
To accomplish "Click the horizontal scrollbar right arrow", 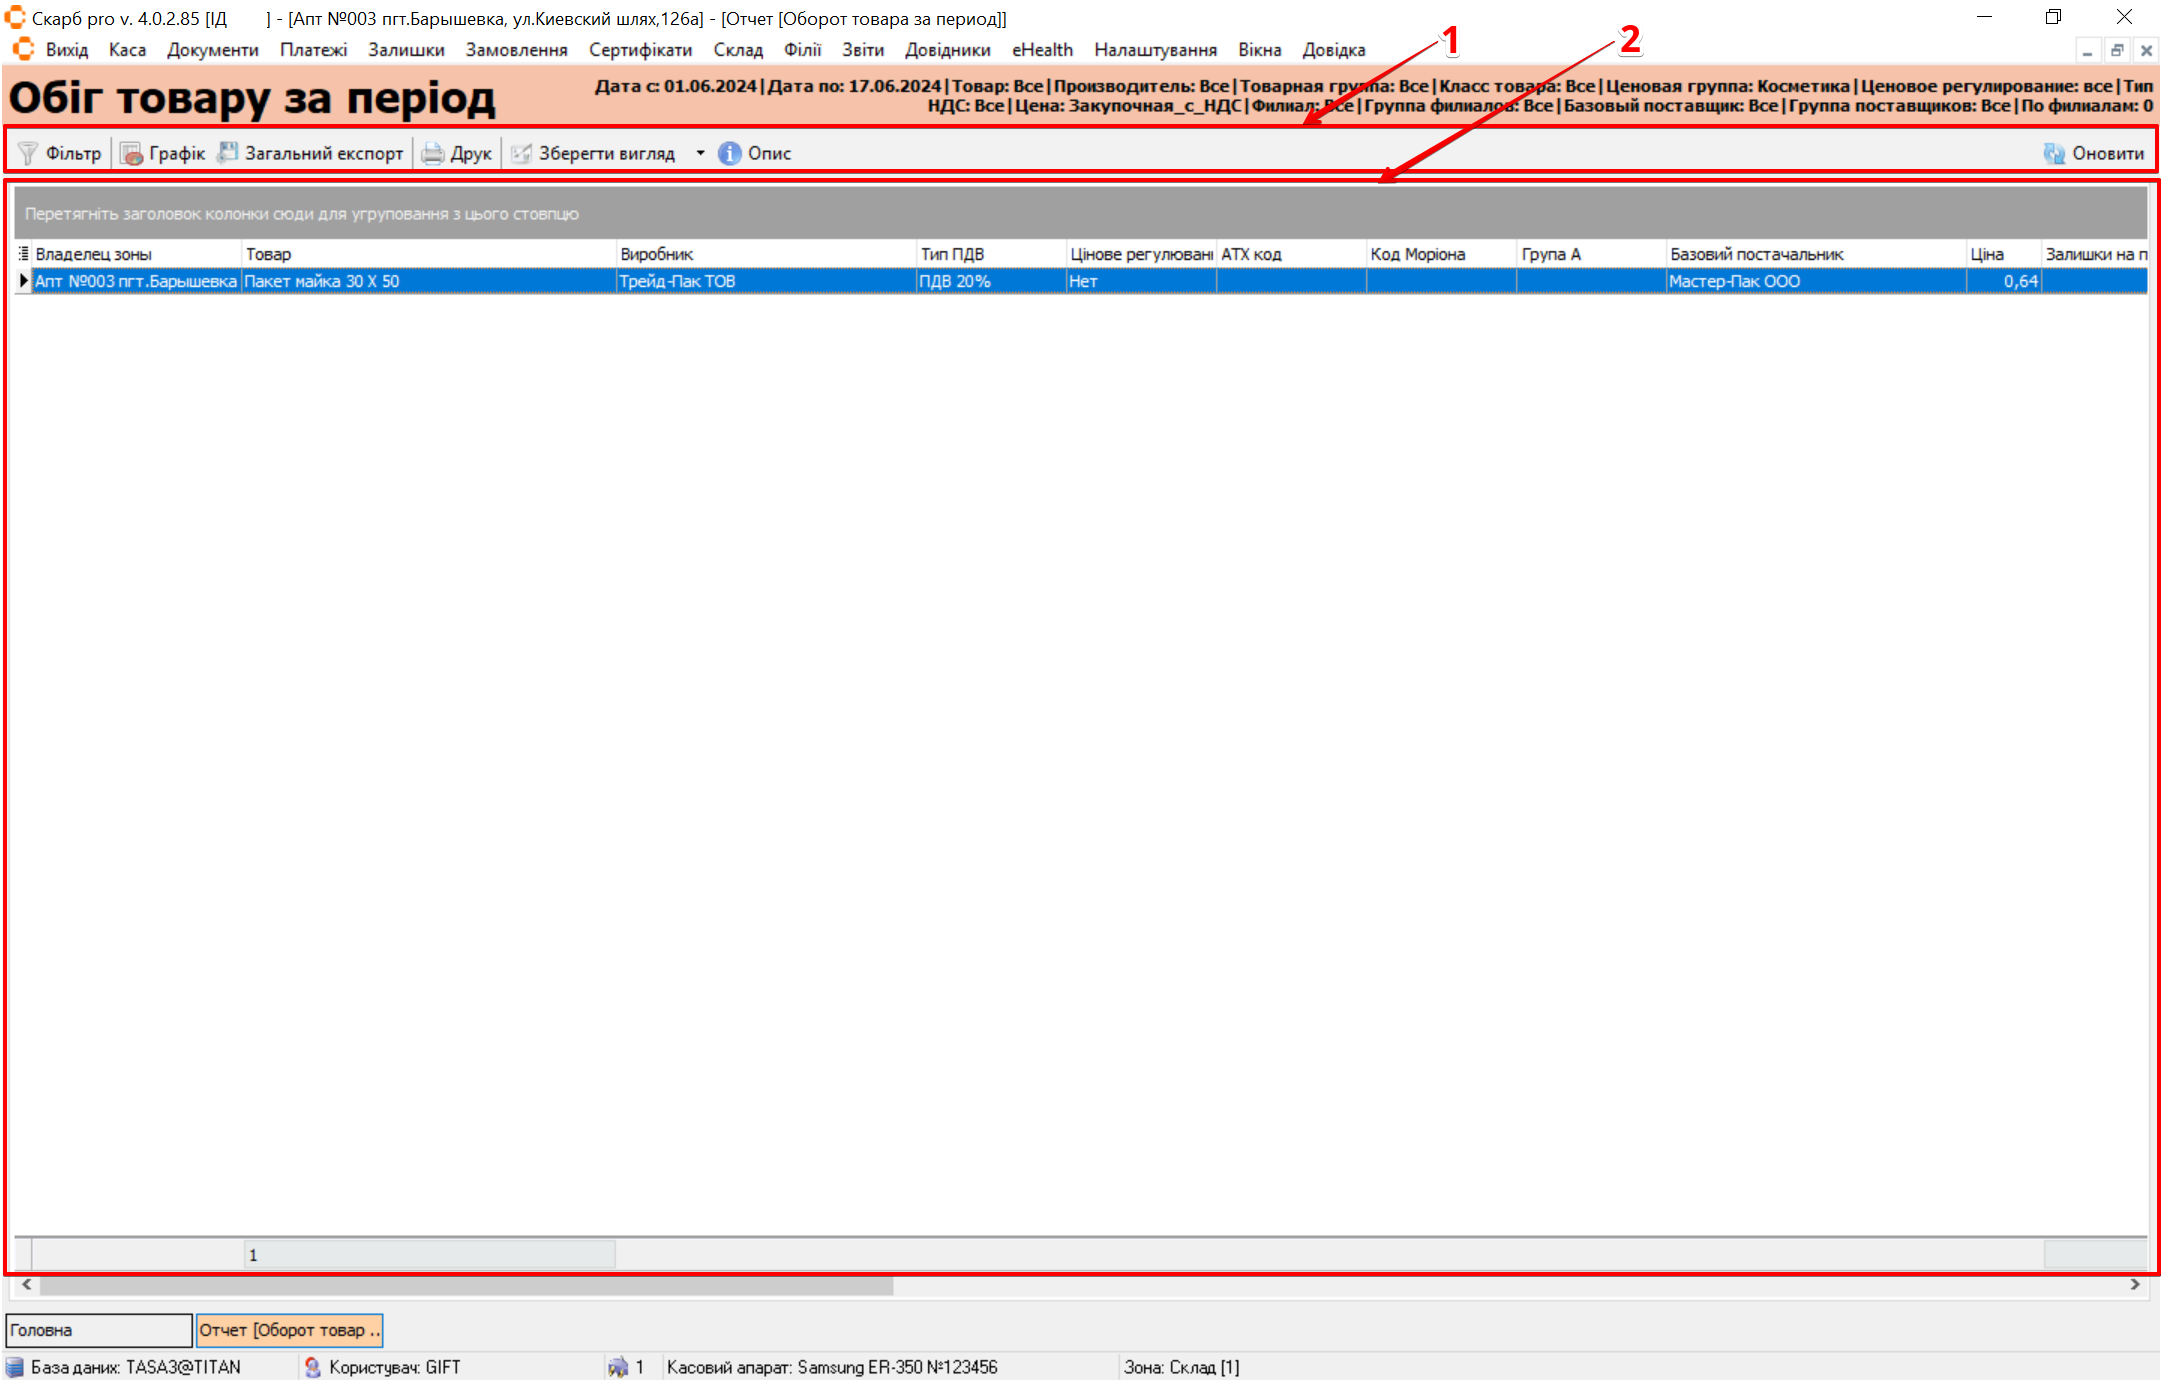I will 2135,1285.
